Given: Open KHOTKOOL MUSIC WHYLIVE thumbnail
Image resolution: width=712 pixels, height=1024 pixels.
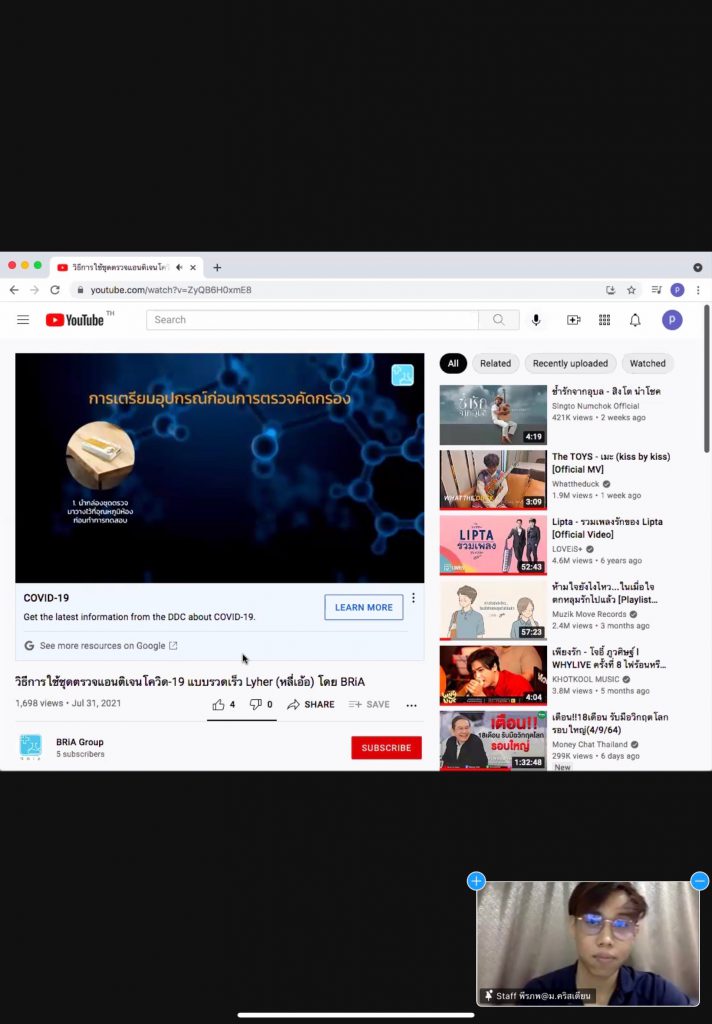Looking at the screenshot, I should [x=493, y=675].
